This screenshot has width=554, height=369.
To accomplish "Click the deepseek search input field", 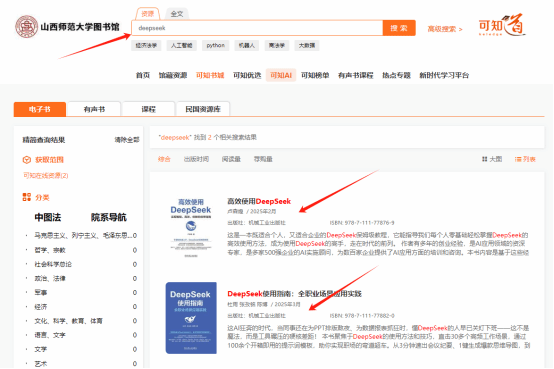I will click(257, 28).
